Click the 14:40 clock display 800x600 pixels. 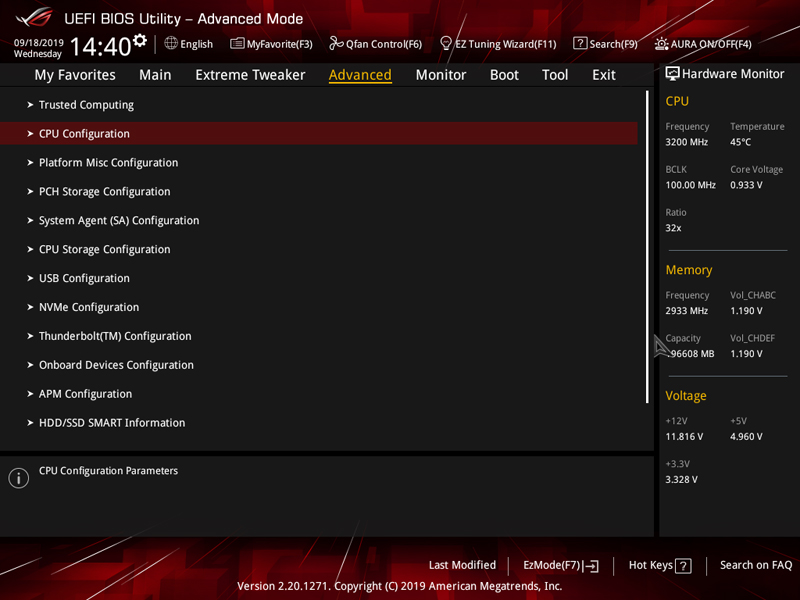101,47
